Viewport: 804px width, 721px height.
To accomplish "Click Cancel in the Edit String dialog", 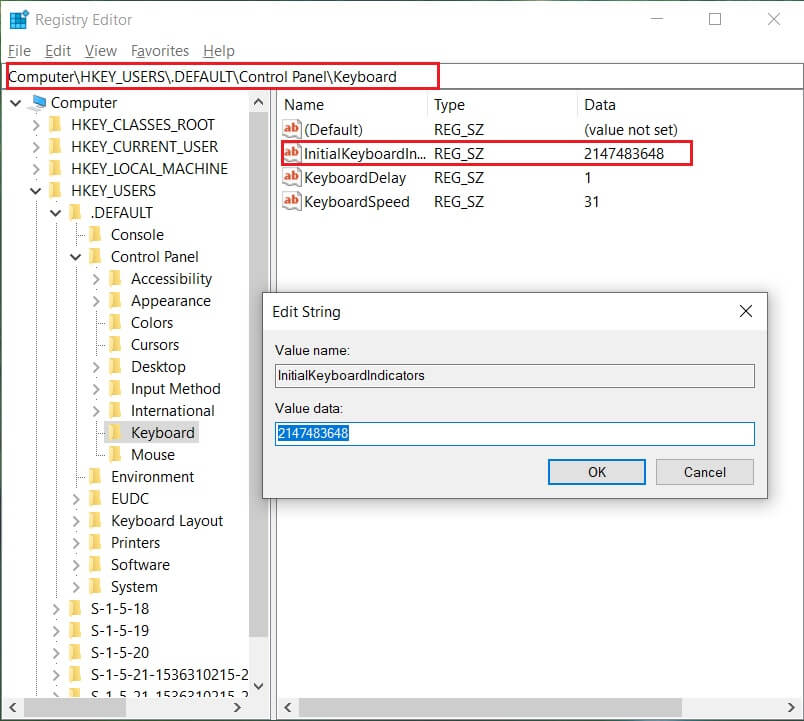I will (x=704, y=471).
